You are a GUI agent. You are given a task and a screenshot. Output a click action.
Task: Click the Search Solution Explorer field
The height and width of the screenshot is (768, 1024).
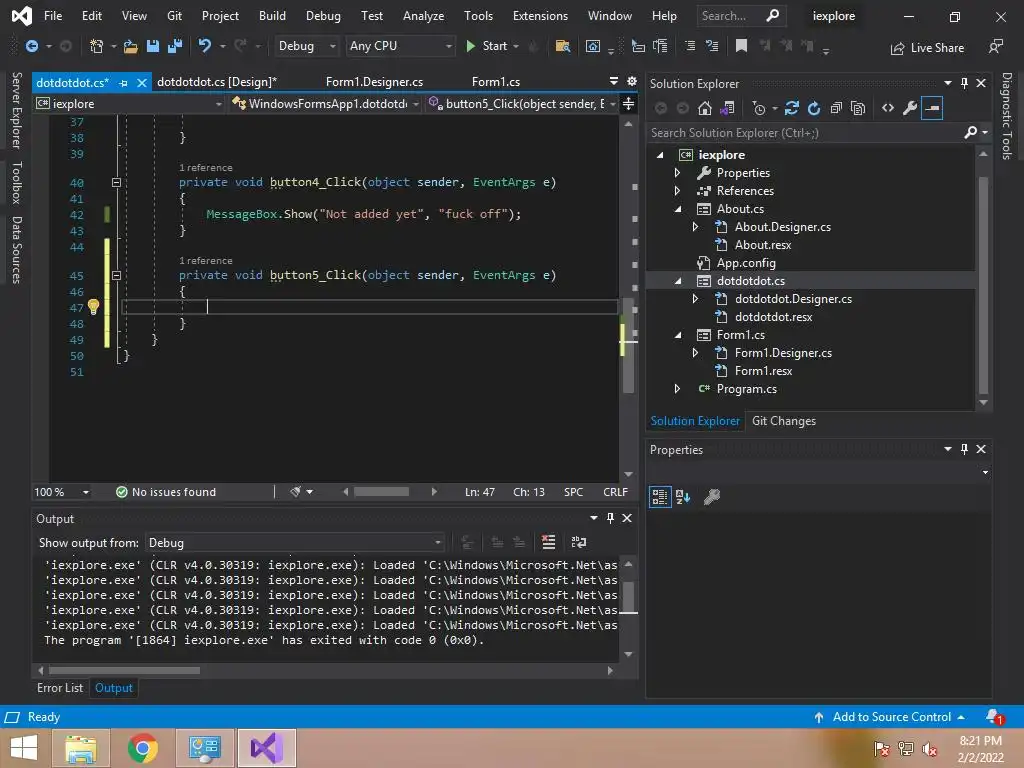click(807, 133)
